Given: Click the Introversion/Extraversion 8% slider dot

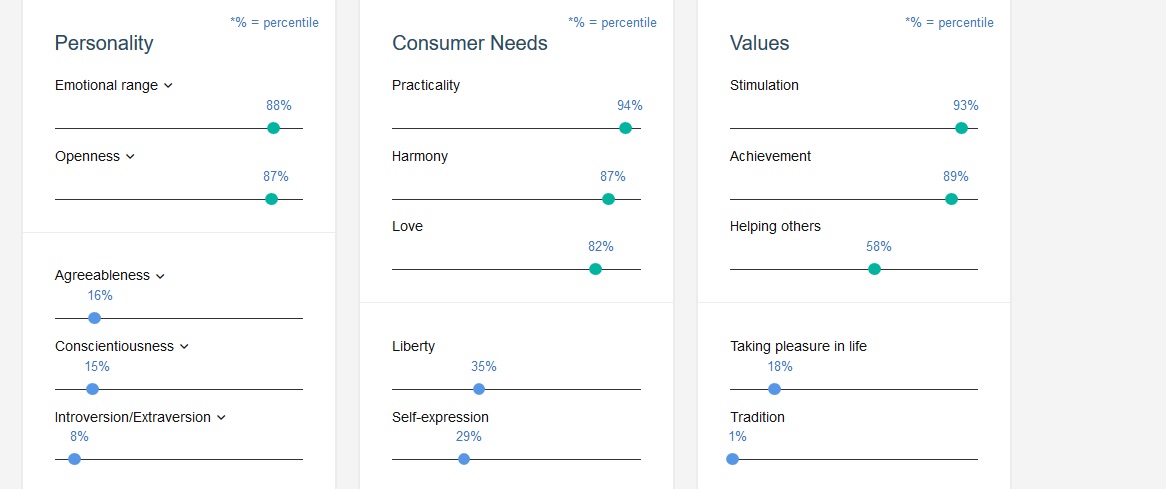Looking at the screenshot, I should [x=75, y=459].
